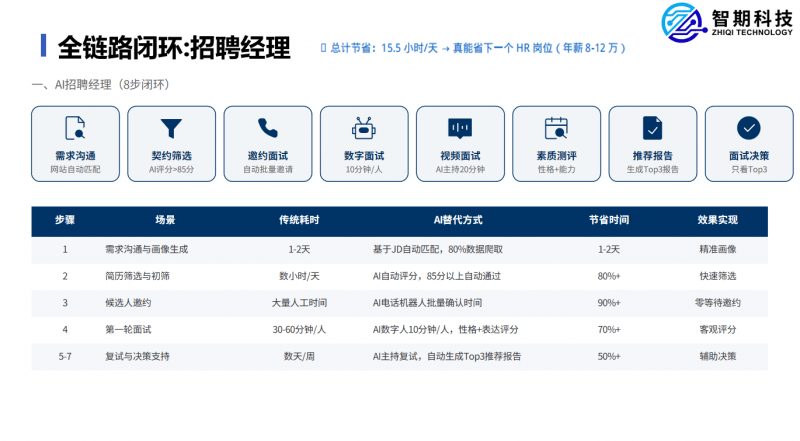Viewport: 800px width, 441px height.
Task: Click the document search icon above 需求沟通
Action: (75, 128)
